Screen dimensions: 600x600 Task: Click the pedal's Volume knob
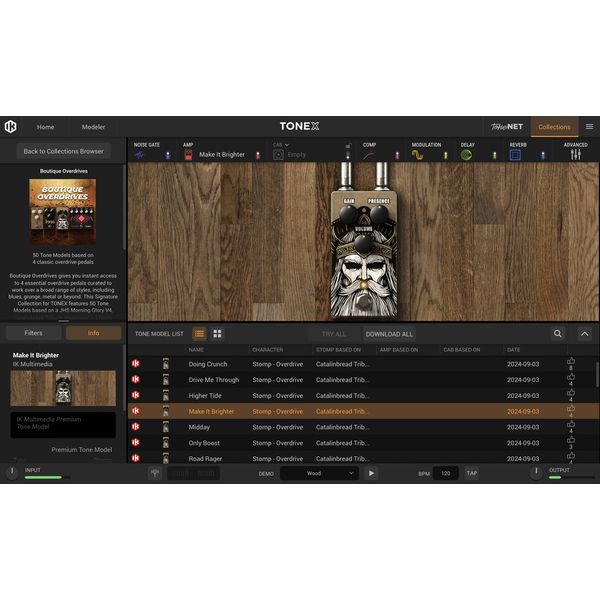(x=363, y=244)
